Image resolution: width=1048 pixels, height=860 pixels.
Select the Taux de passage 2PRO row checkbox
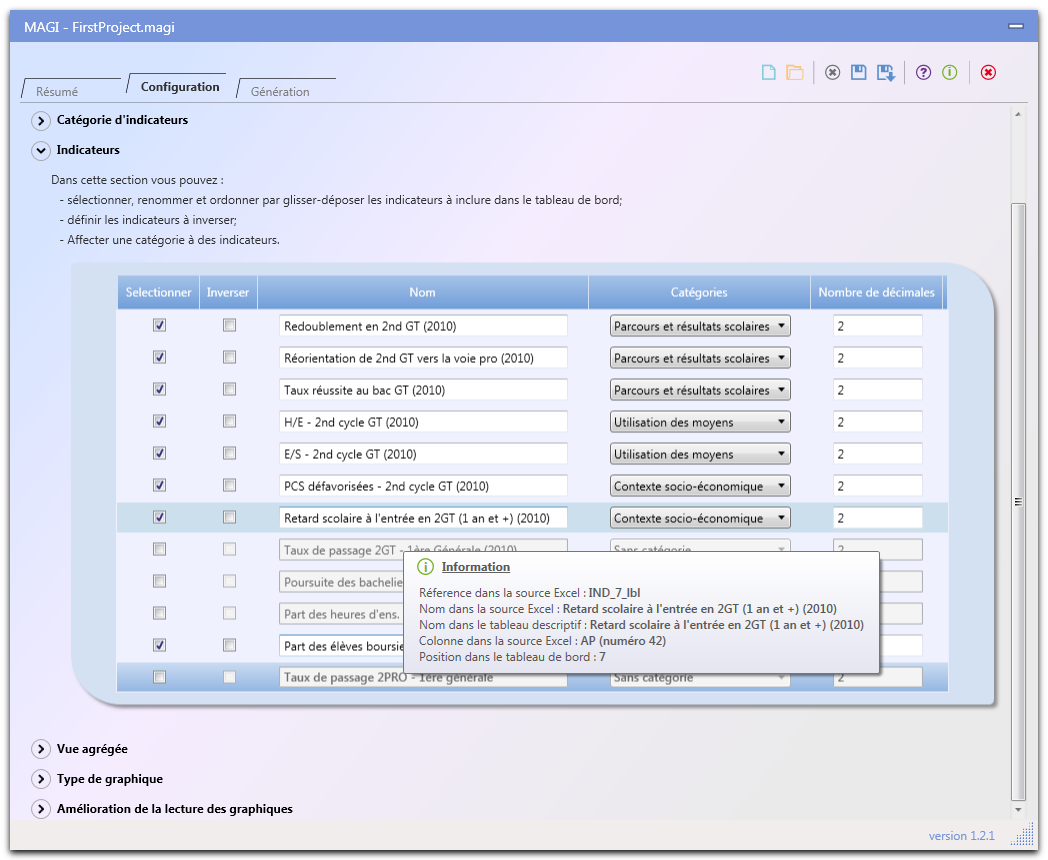[x=160, y=678]
